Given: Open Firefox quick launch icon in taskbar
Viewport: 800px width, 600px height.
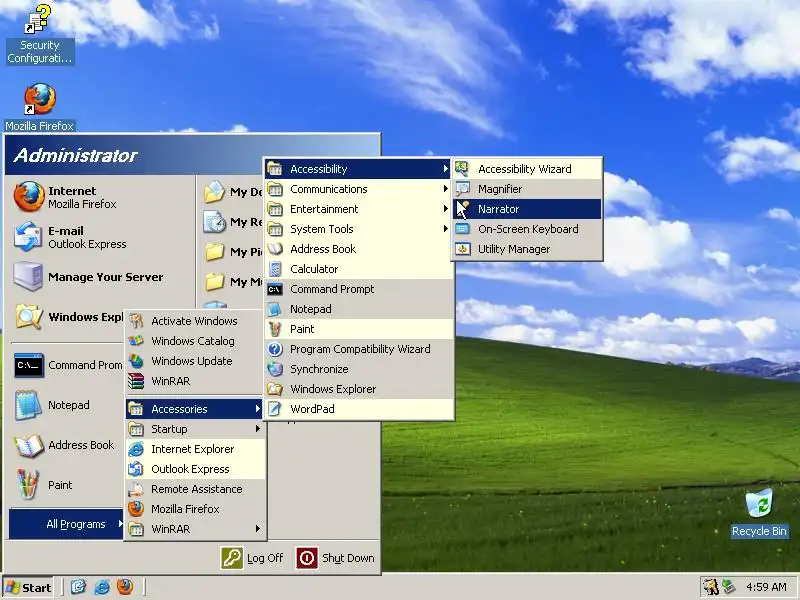Looking at the screenshot, I should coord(125,587).
